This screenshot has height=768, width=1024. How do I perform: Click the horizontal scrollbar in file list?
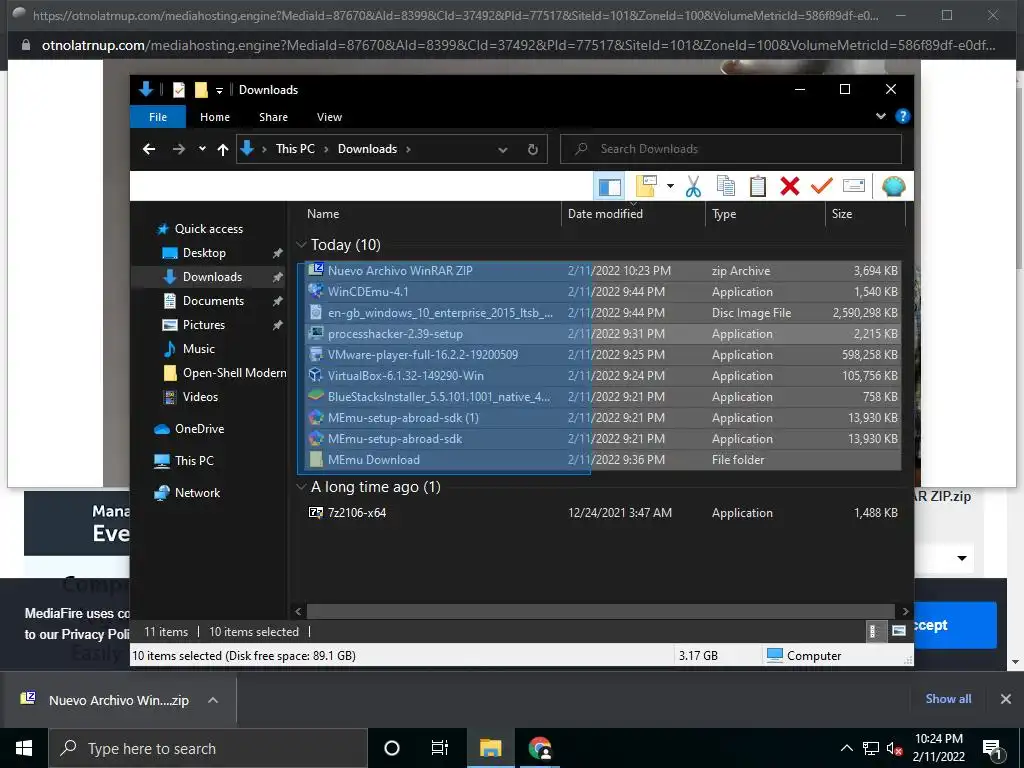tap(601, 611)
